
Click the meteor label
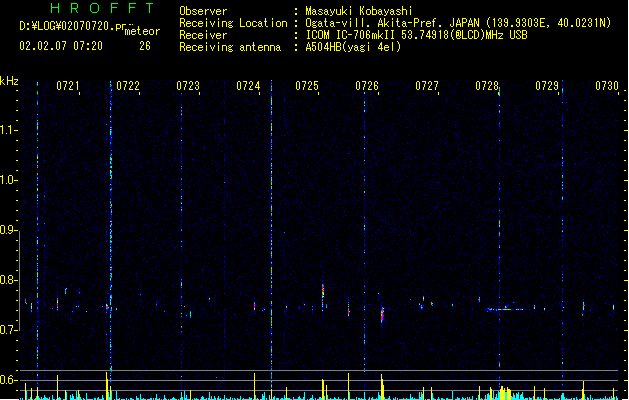point(142,31)
